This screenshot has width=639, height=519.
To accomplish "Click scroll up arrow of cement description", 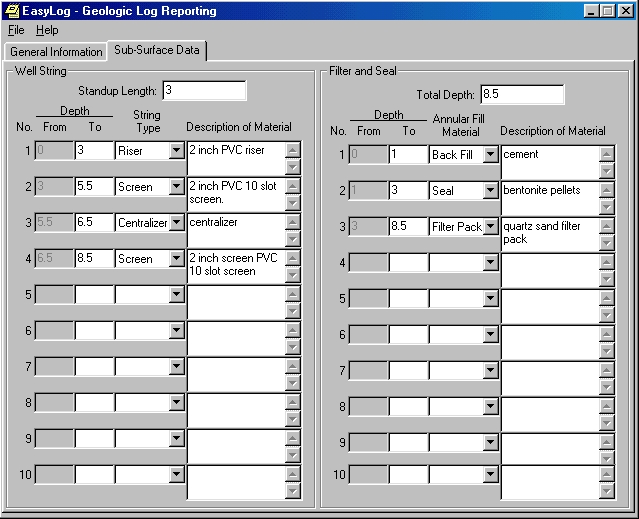I will click(607, 154).
